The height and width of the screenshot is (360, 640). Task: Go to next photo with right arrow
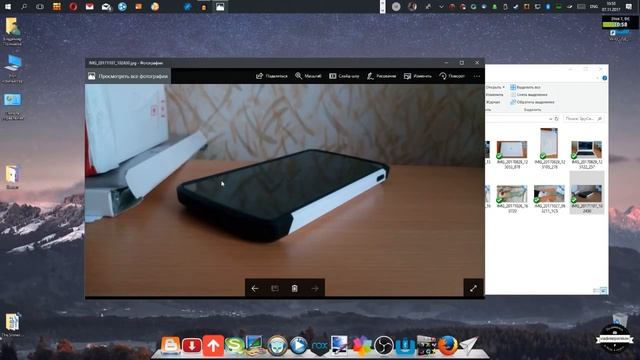pos(315,289)
